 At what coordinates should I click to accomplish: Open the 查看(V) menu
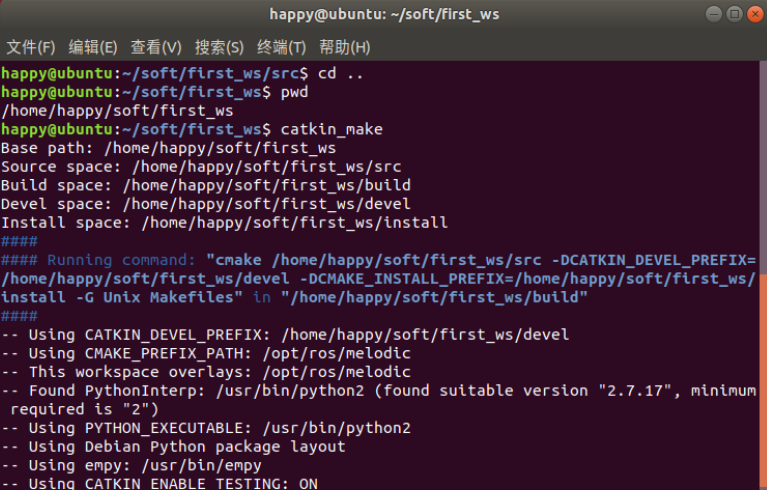pyautogui.click(x=156, y=47)
